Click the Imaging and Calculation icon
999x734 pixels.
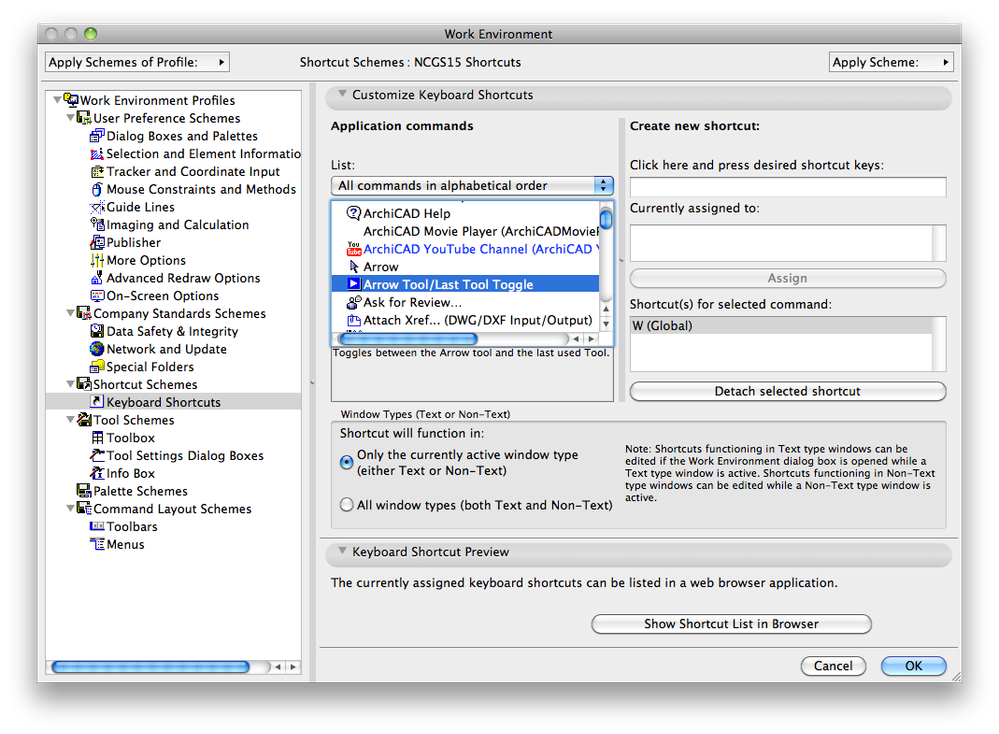tap(97, 224)
